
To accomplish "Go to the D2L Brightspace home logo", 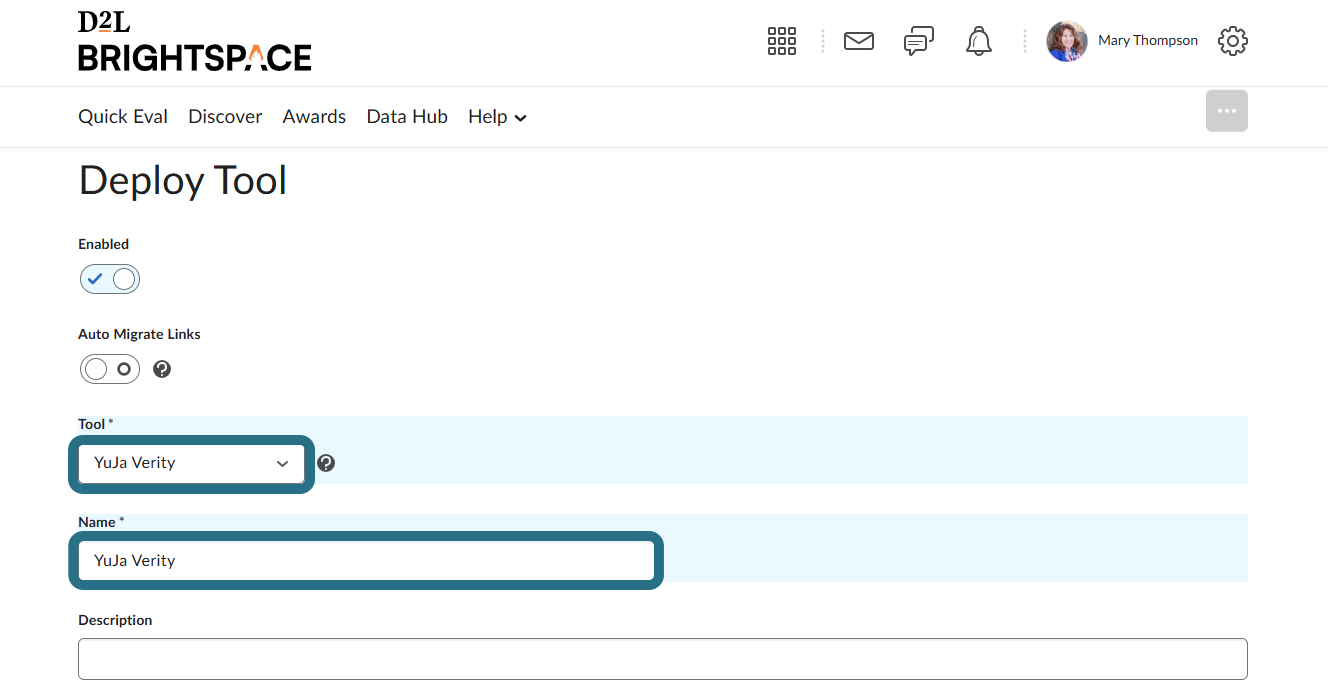I will [195, 42].
